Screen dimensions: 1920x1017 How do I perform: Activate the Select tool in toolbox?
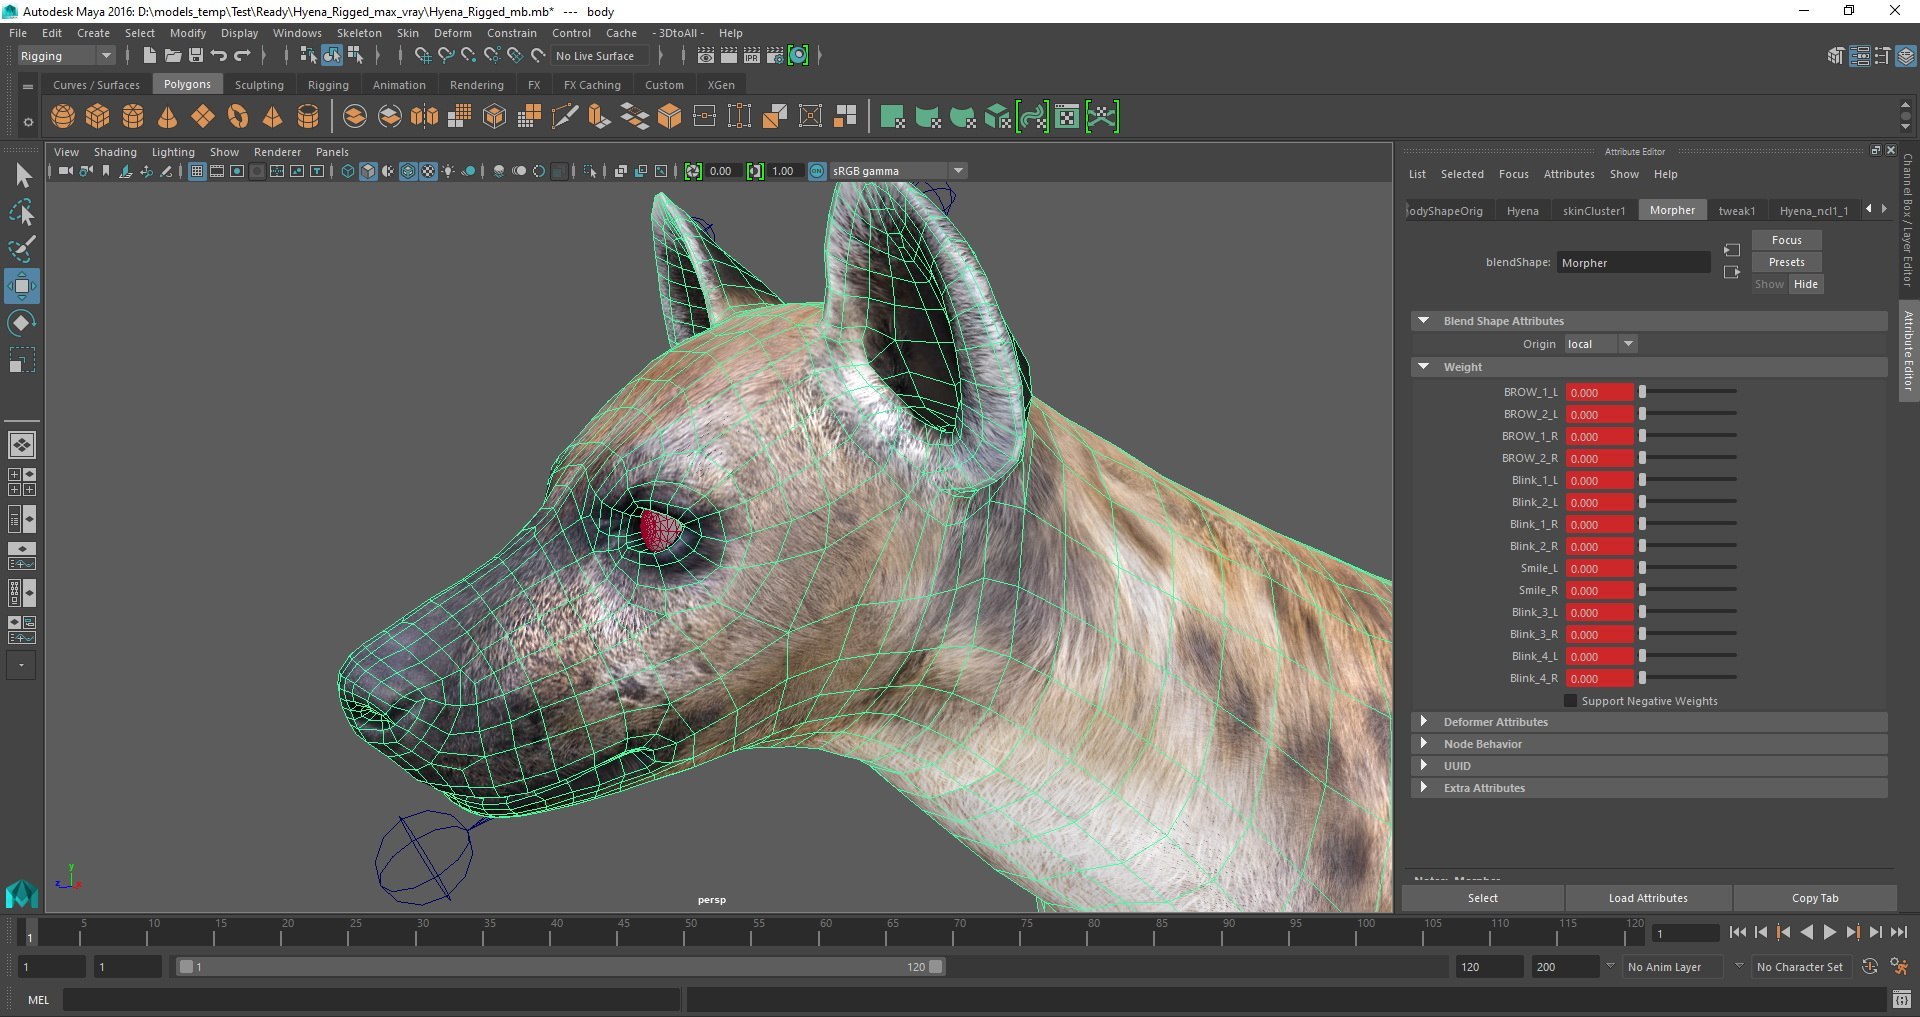pos(22,176)
